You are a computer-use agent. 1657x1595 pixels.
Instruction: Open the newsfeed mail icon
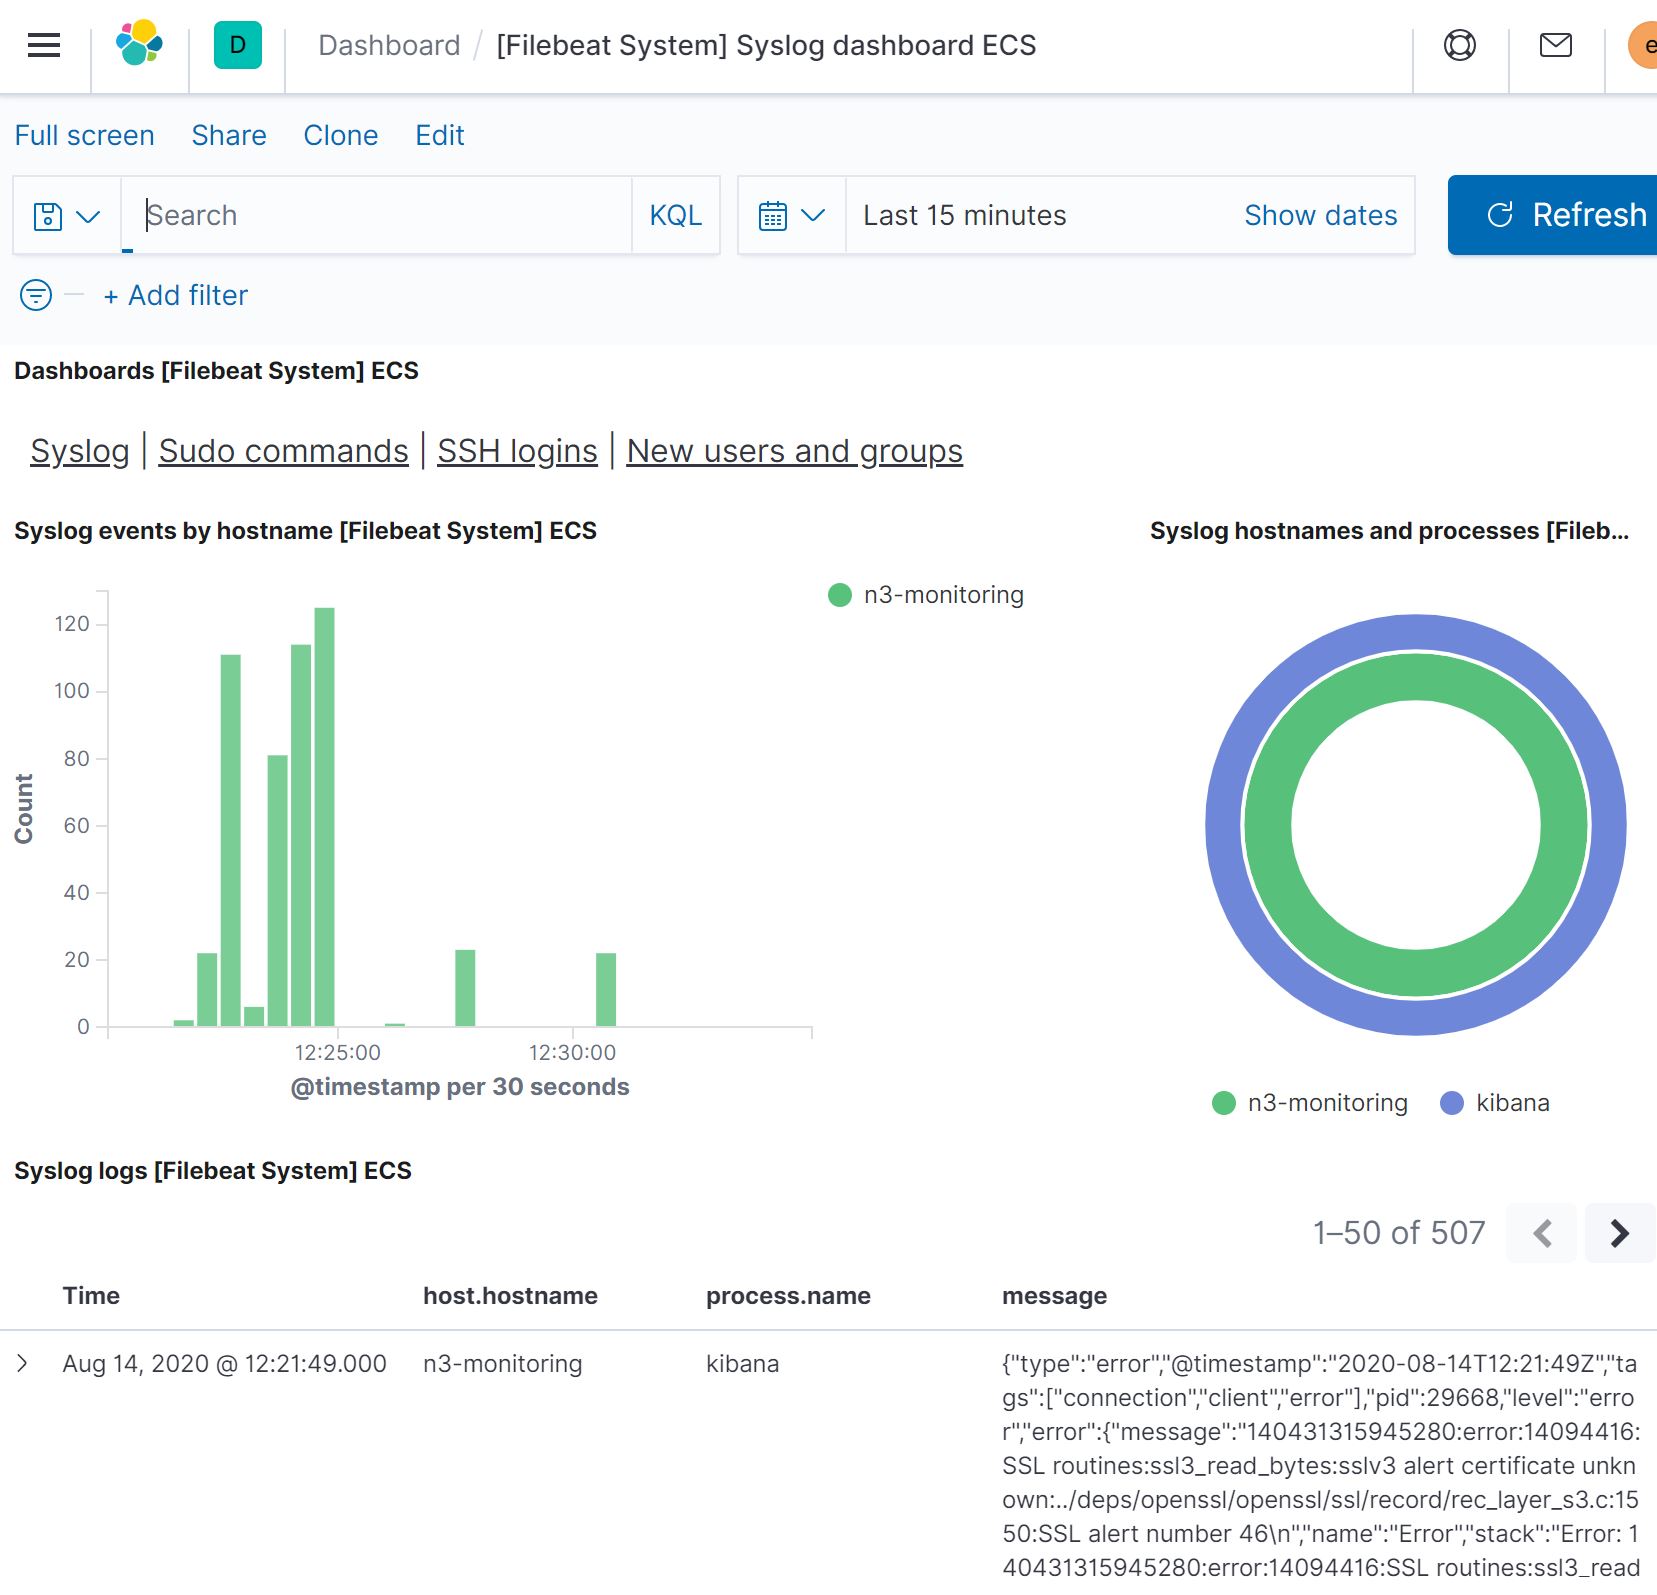[x=1555, y=45]
